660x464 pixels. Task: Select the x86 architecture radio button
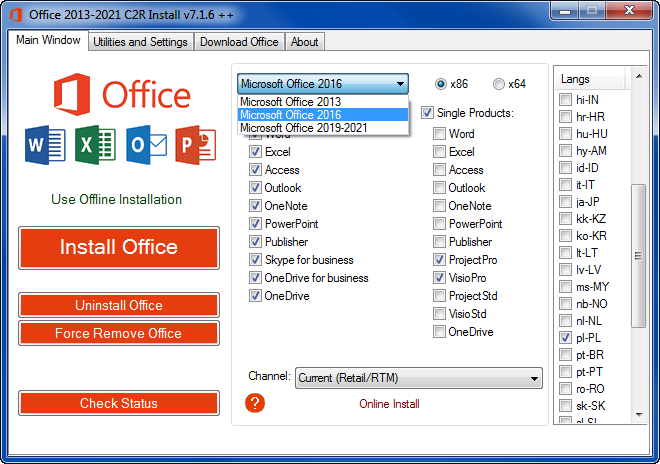(x=440, y=84)
